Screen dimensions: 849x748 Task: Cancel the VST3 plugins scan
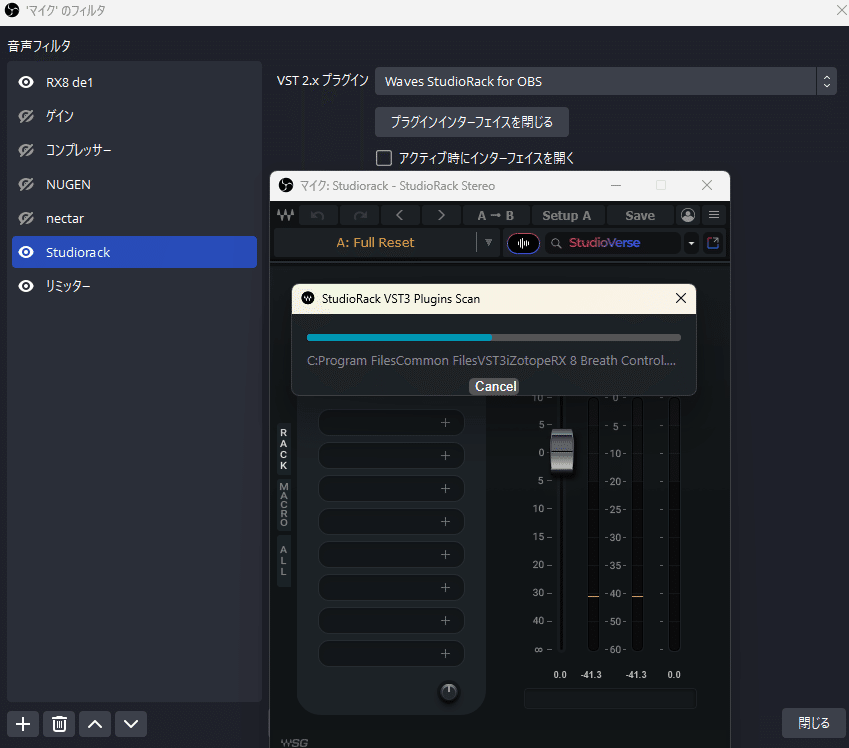point(494,386)
